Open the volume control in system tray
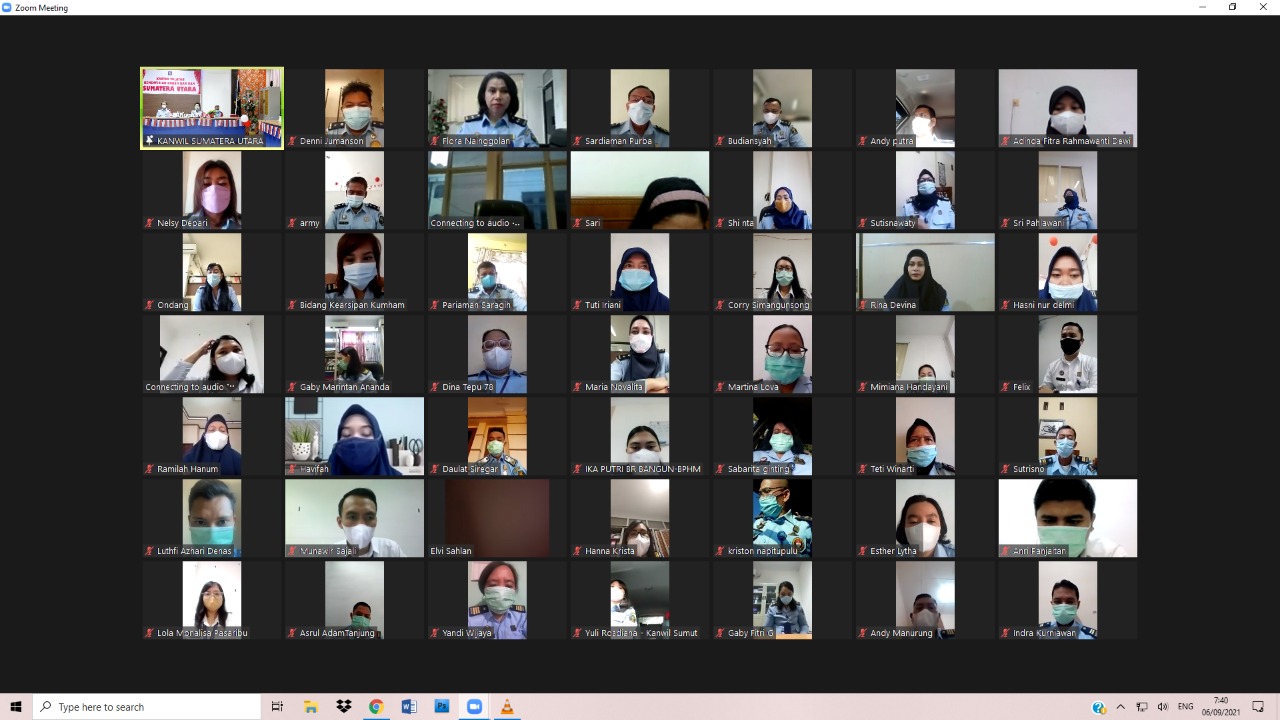The height and width of the screenshot is (720, 1280). 1163,707
